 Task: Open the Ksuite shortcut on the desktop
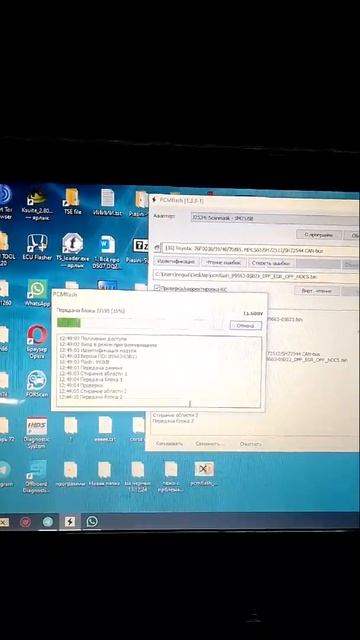[x=37, y=202]
